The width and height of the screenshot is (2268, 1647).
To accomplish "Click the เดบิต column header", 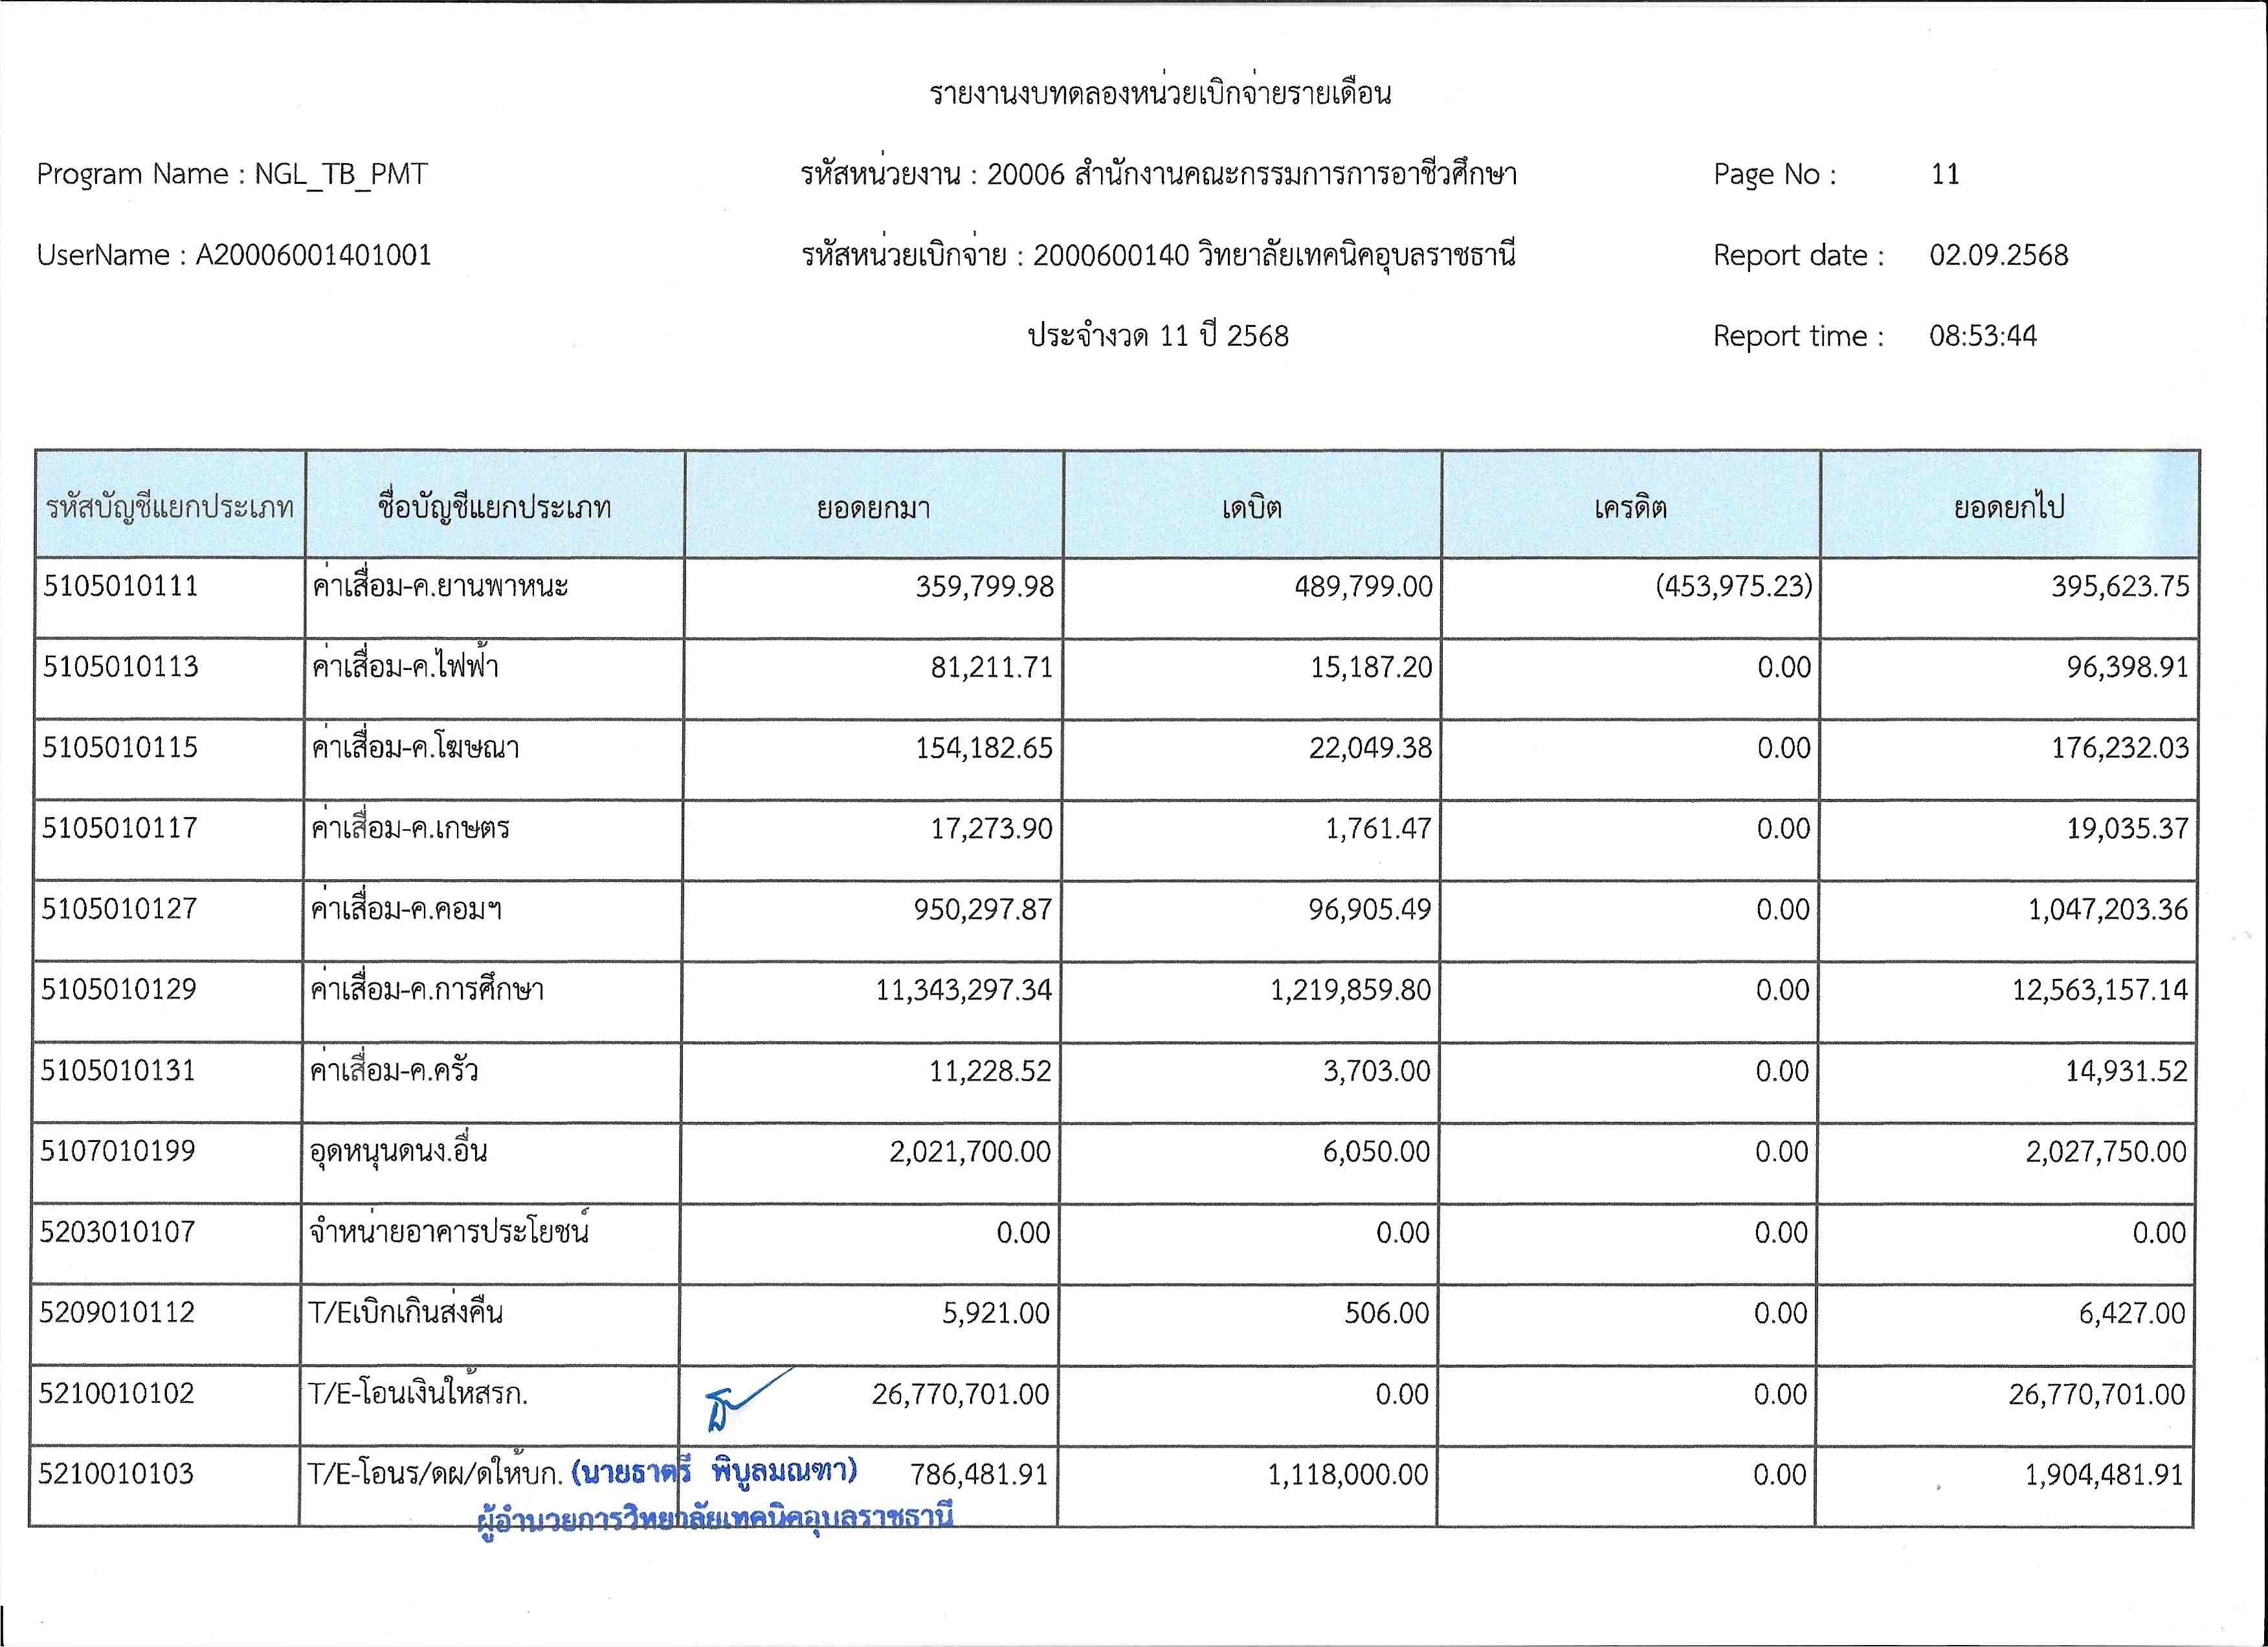I will (1251, 507).
